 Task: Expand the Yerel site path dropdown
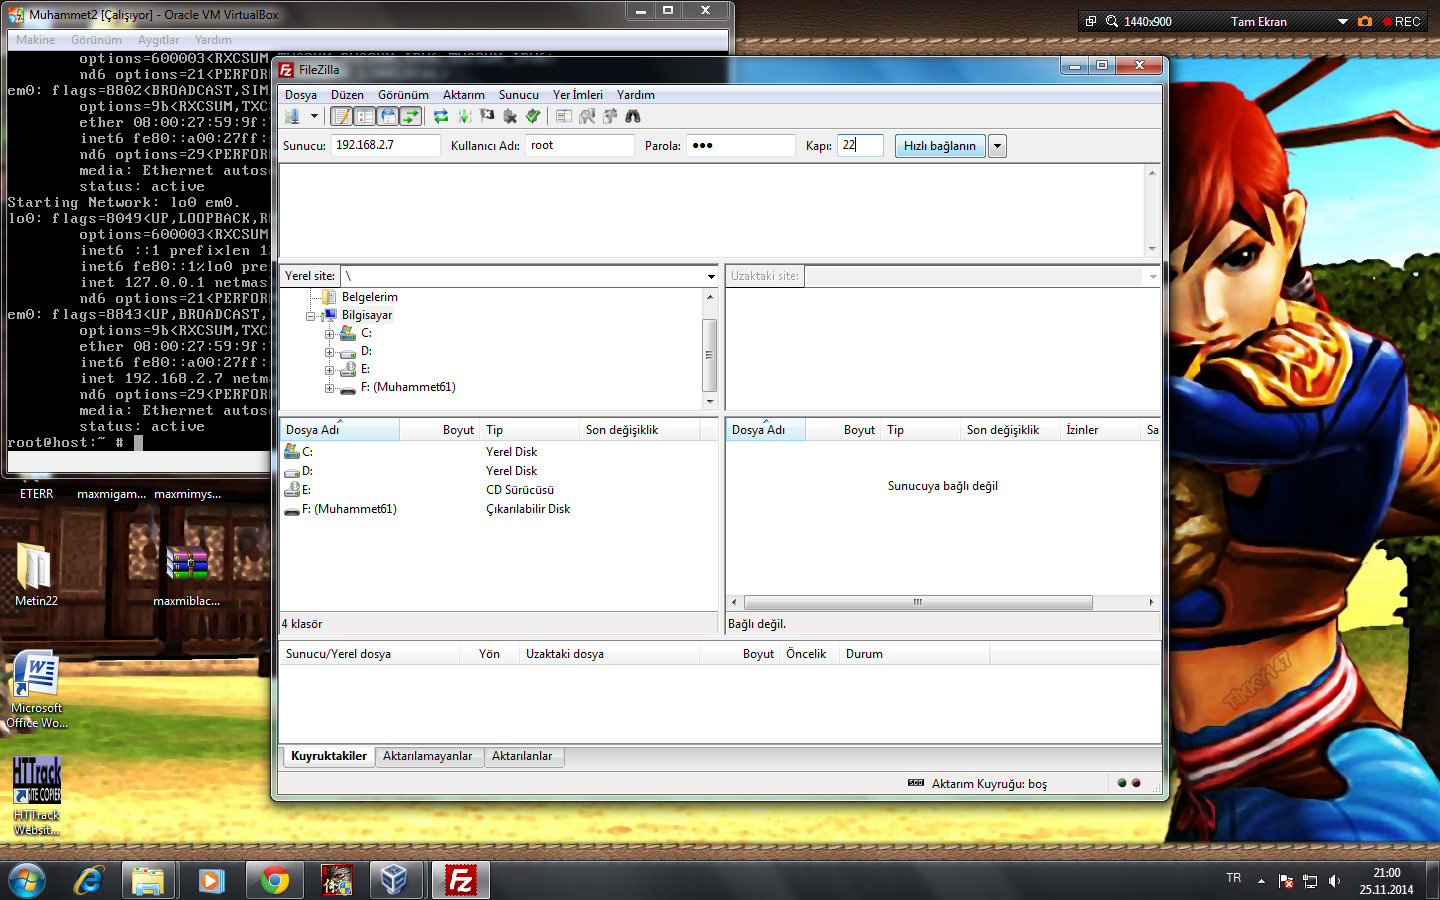(x=711, y=276)
